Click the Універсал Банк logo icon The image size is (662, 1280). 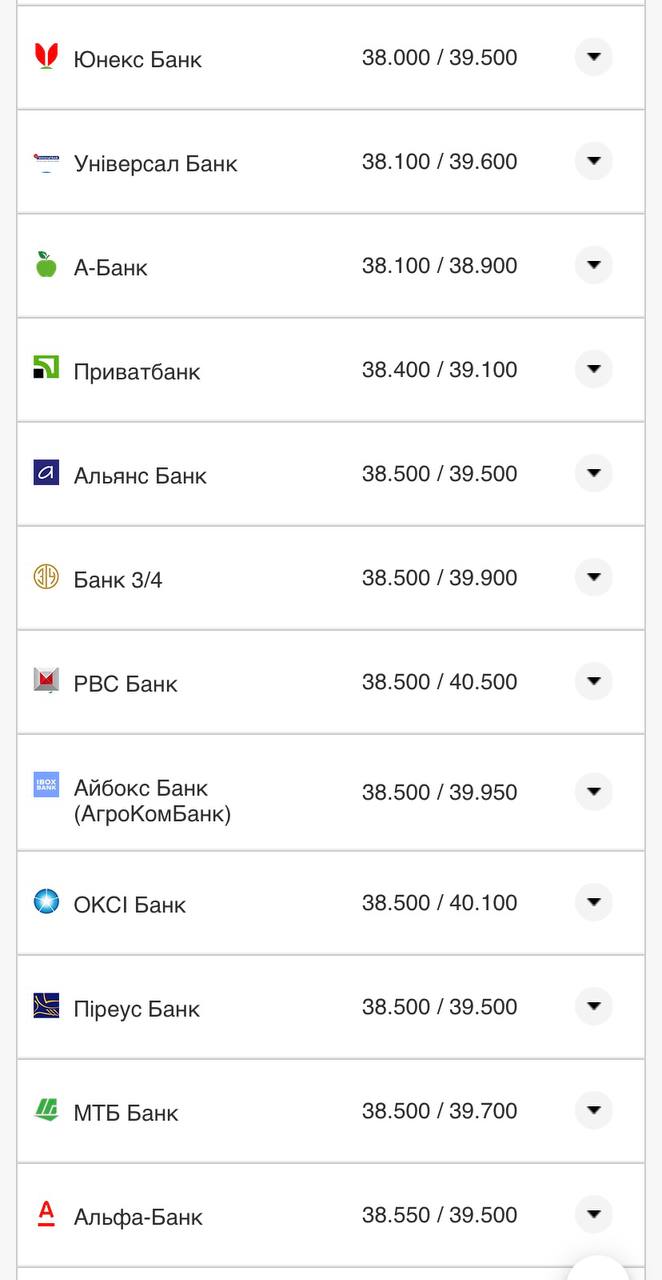point(46,162)
